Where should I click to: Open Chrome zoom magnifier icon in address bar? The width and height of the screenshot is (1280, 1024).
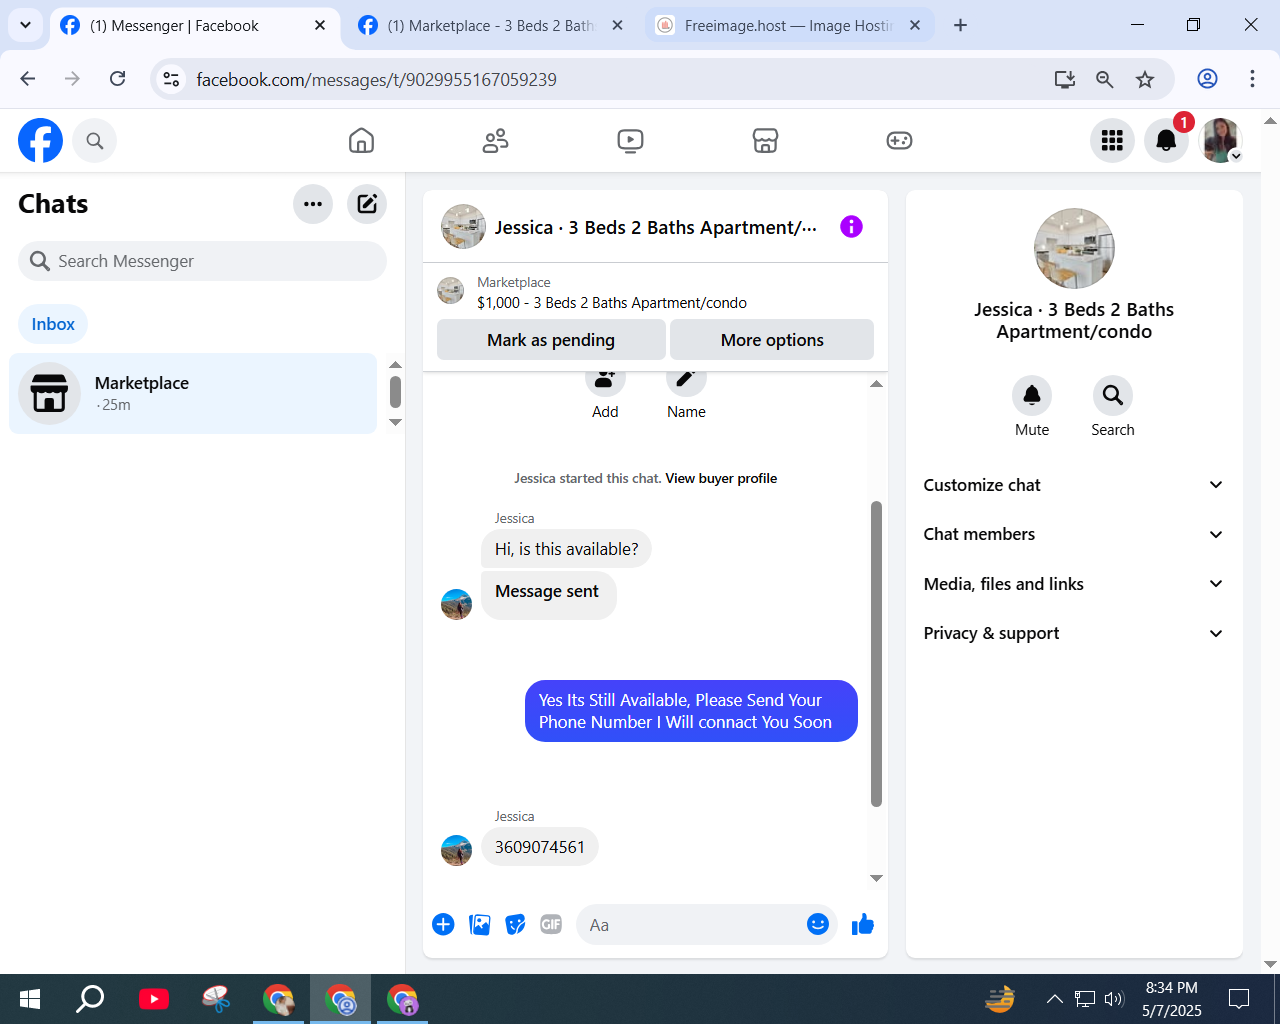pos(1104,79)
